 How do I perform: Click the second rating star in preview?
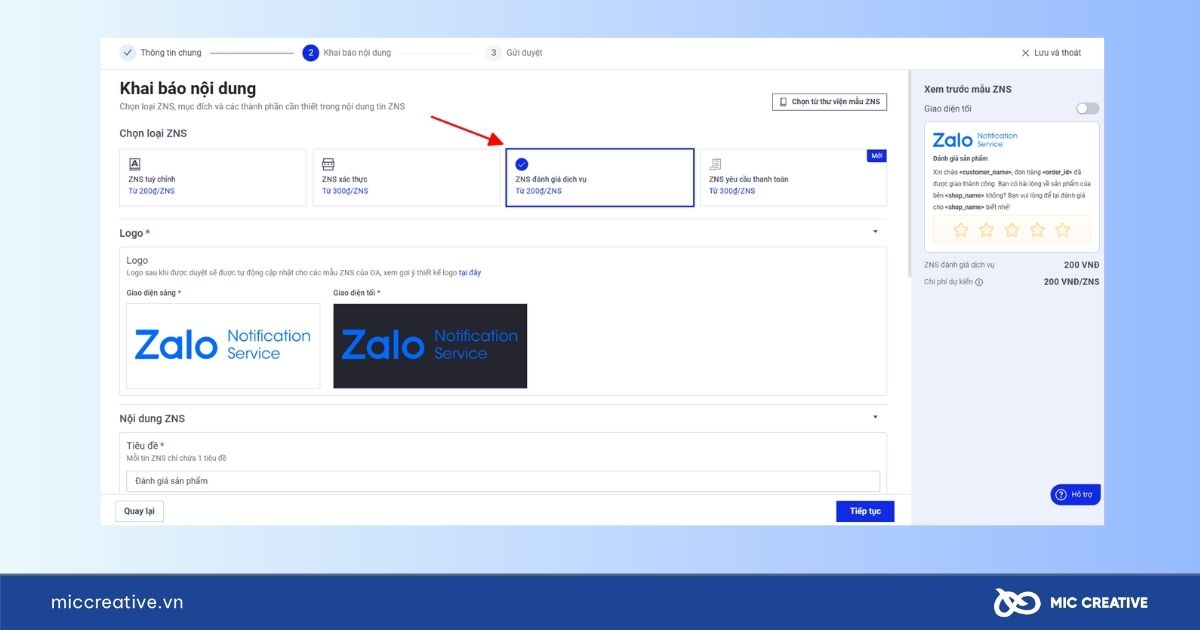(x=987, y=230)
